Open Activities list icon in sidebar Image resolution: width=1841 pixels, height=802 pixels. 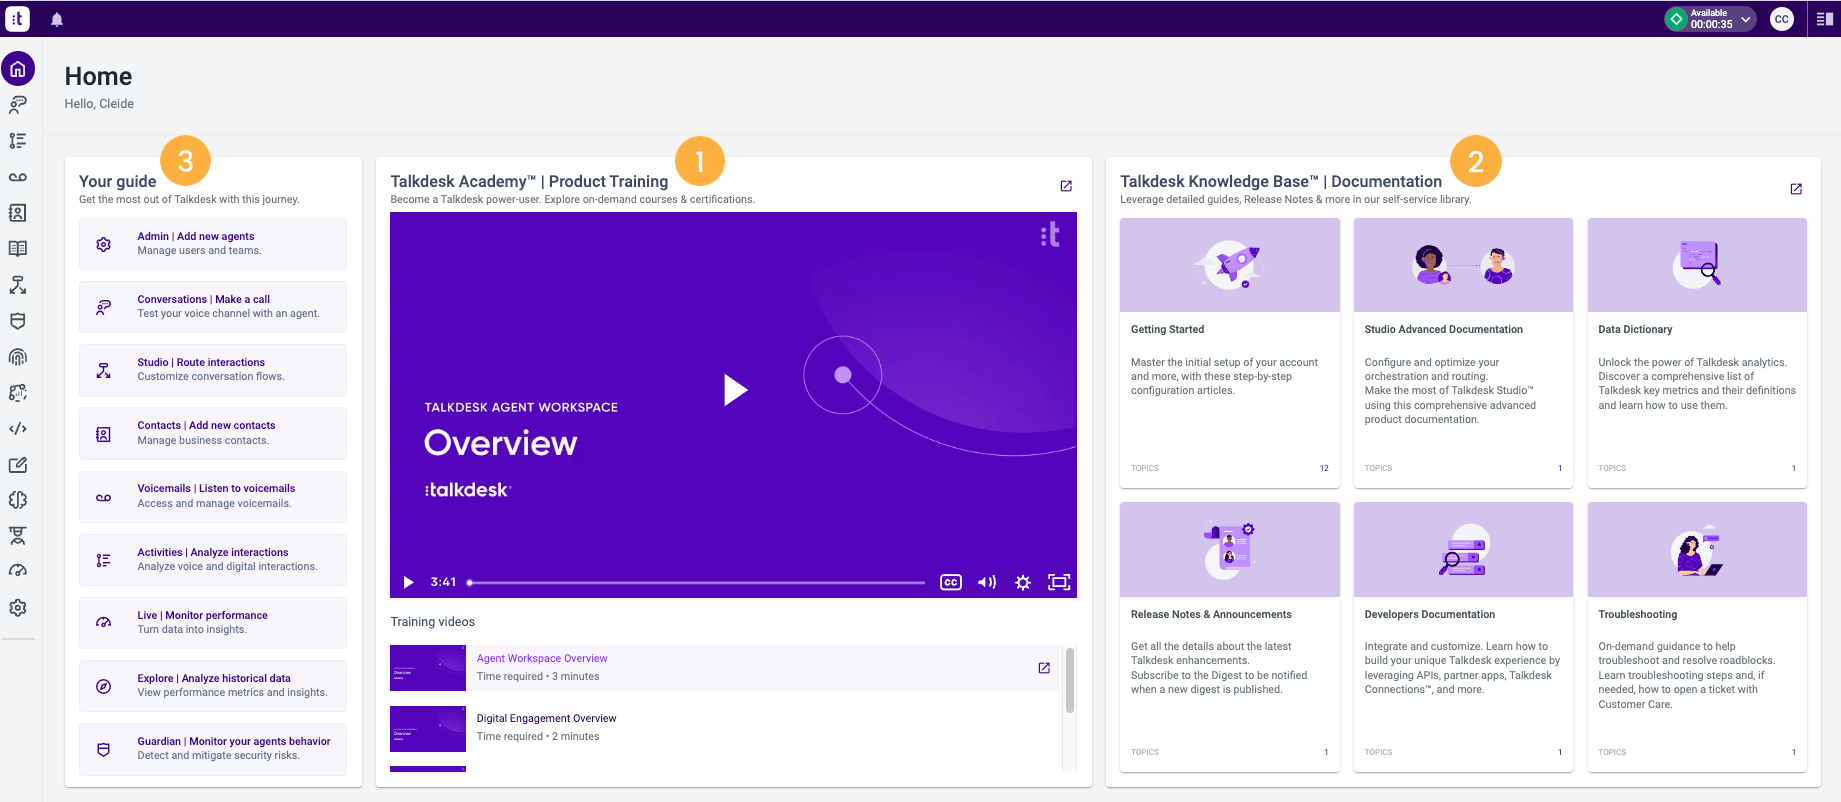[18, 141]
